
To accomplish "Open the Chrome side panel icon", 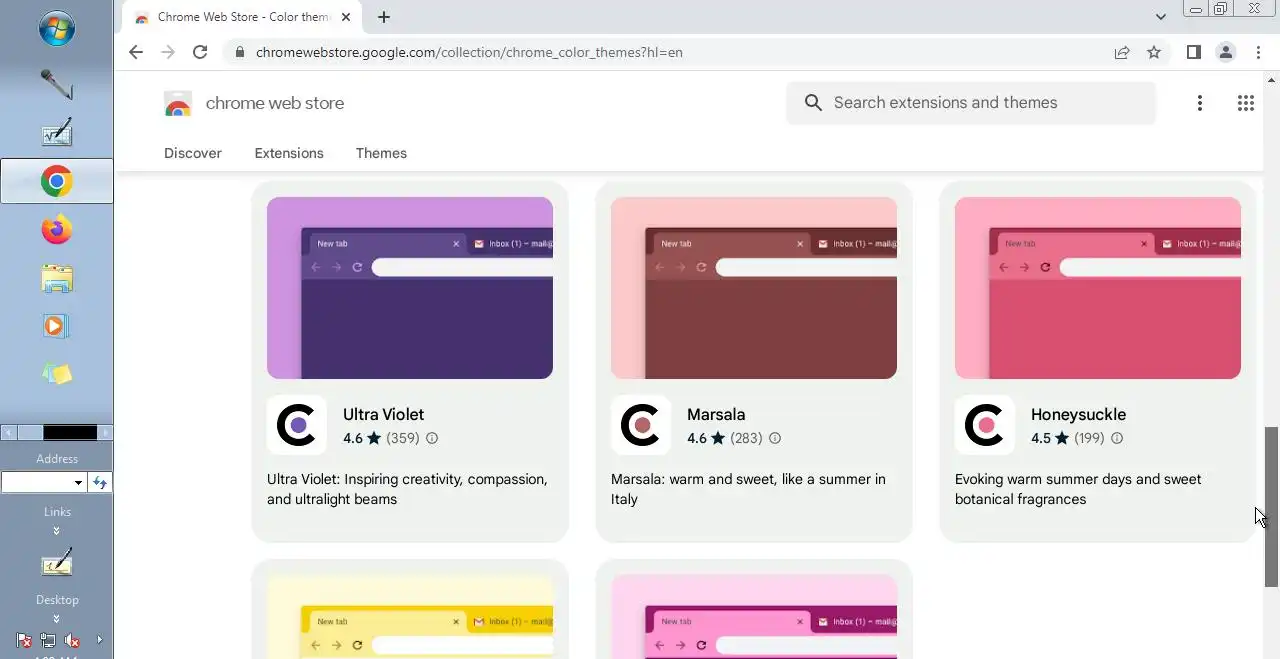I will [1193, 52].
